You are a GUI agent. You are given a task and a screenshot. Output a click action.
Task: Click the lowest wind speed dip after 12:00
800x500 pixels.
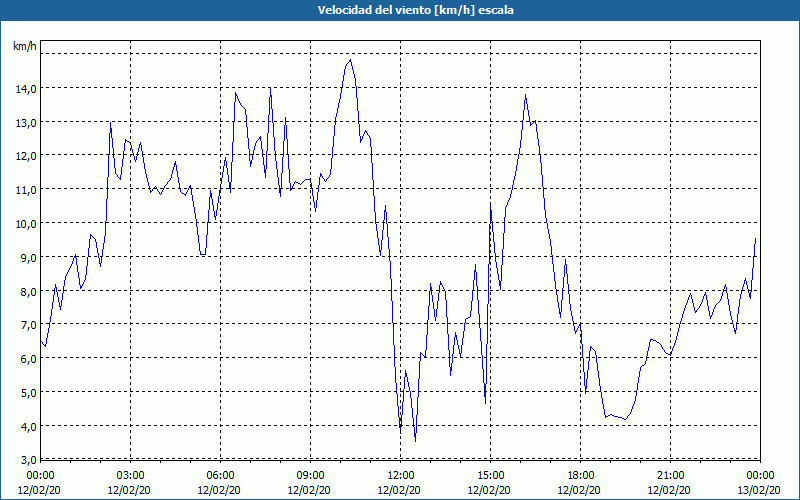click(x=415, y=441)
